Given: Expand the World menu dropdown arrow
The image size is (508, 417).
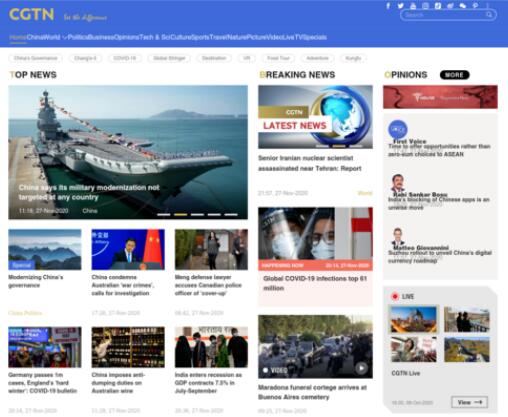Looking at the screenshot, I should tap(64, 37).
